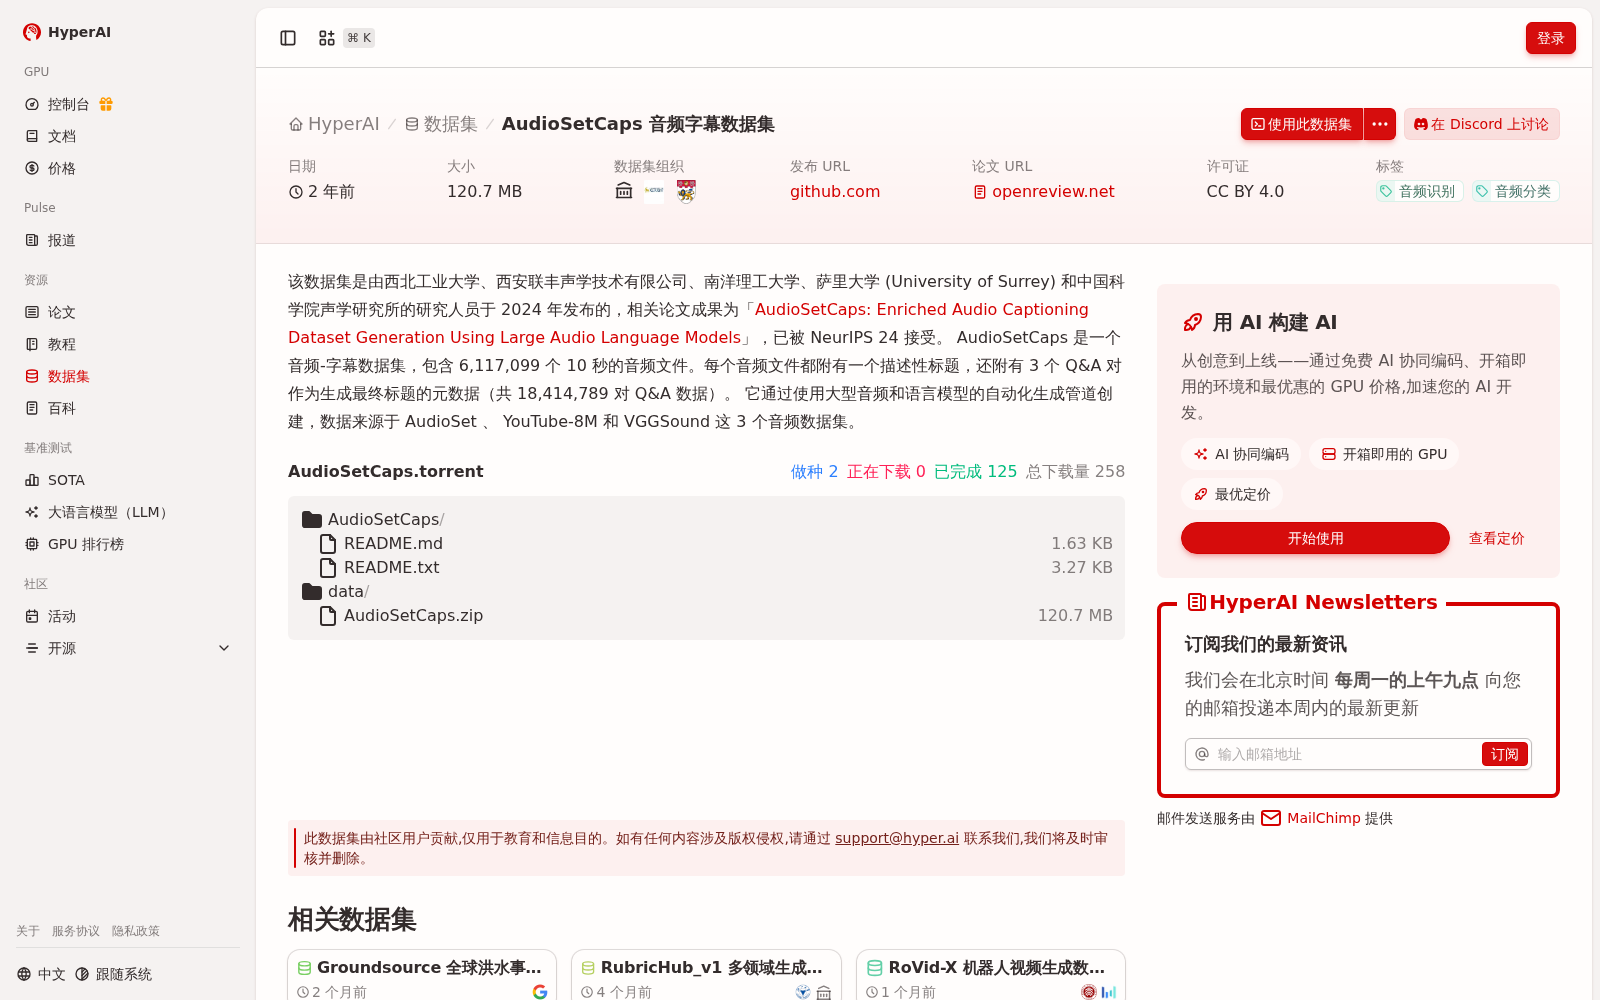The height and width of the screenshot is (1000, 1600).
Task: Open the 跟随系统 theme selector
Action: pyautogui.click(x=113, y=974)
